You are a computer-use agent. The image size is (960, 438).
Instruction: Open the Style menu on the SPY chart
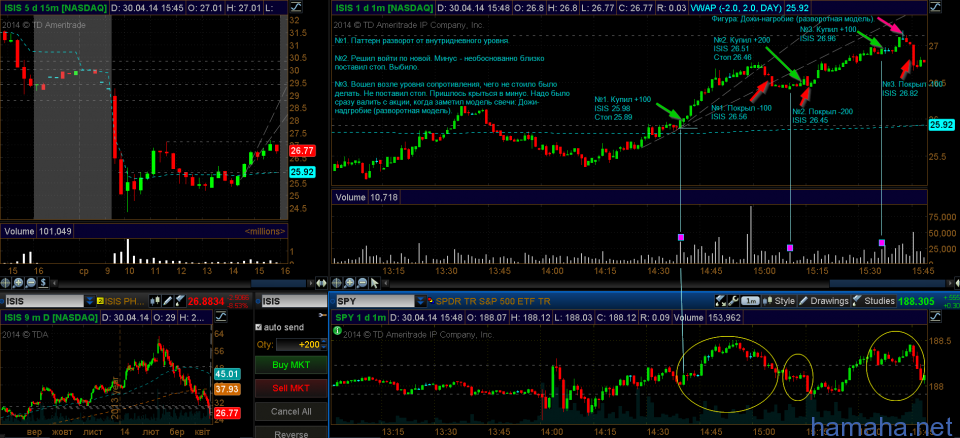tap(779, 301)
